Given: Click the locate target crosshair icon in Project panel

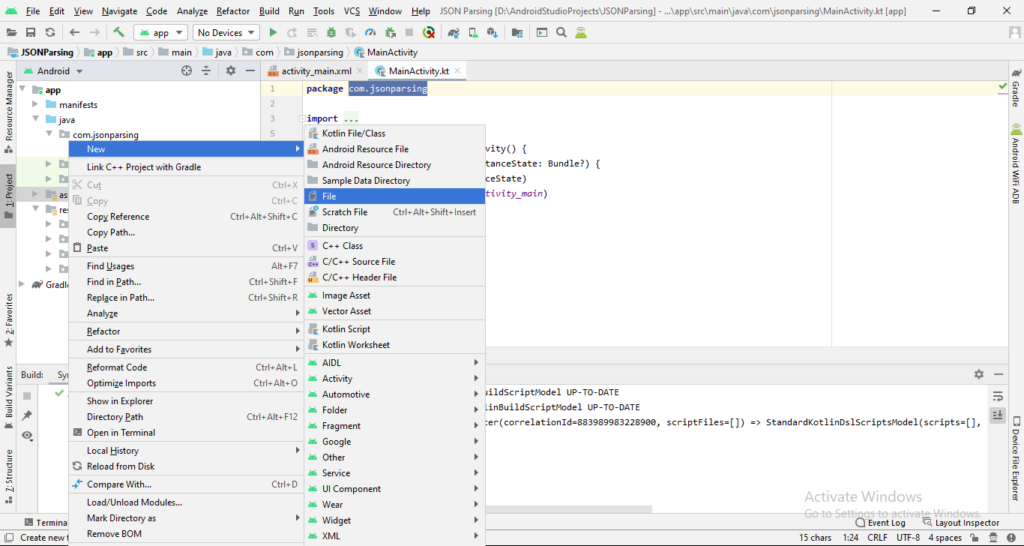Looking at the screenshot, I should (x=186, y=71).
